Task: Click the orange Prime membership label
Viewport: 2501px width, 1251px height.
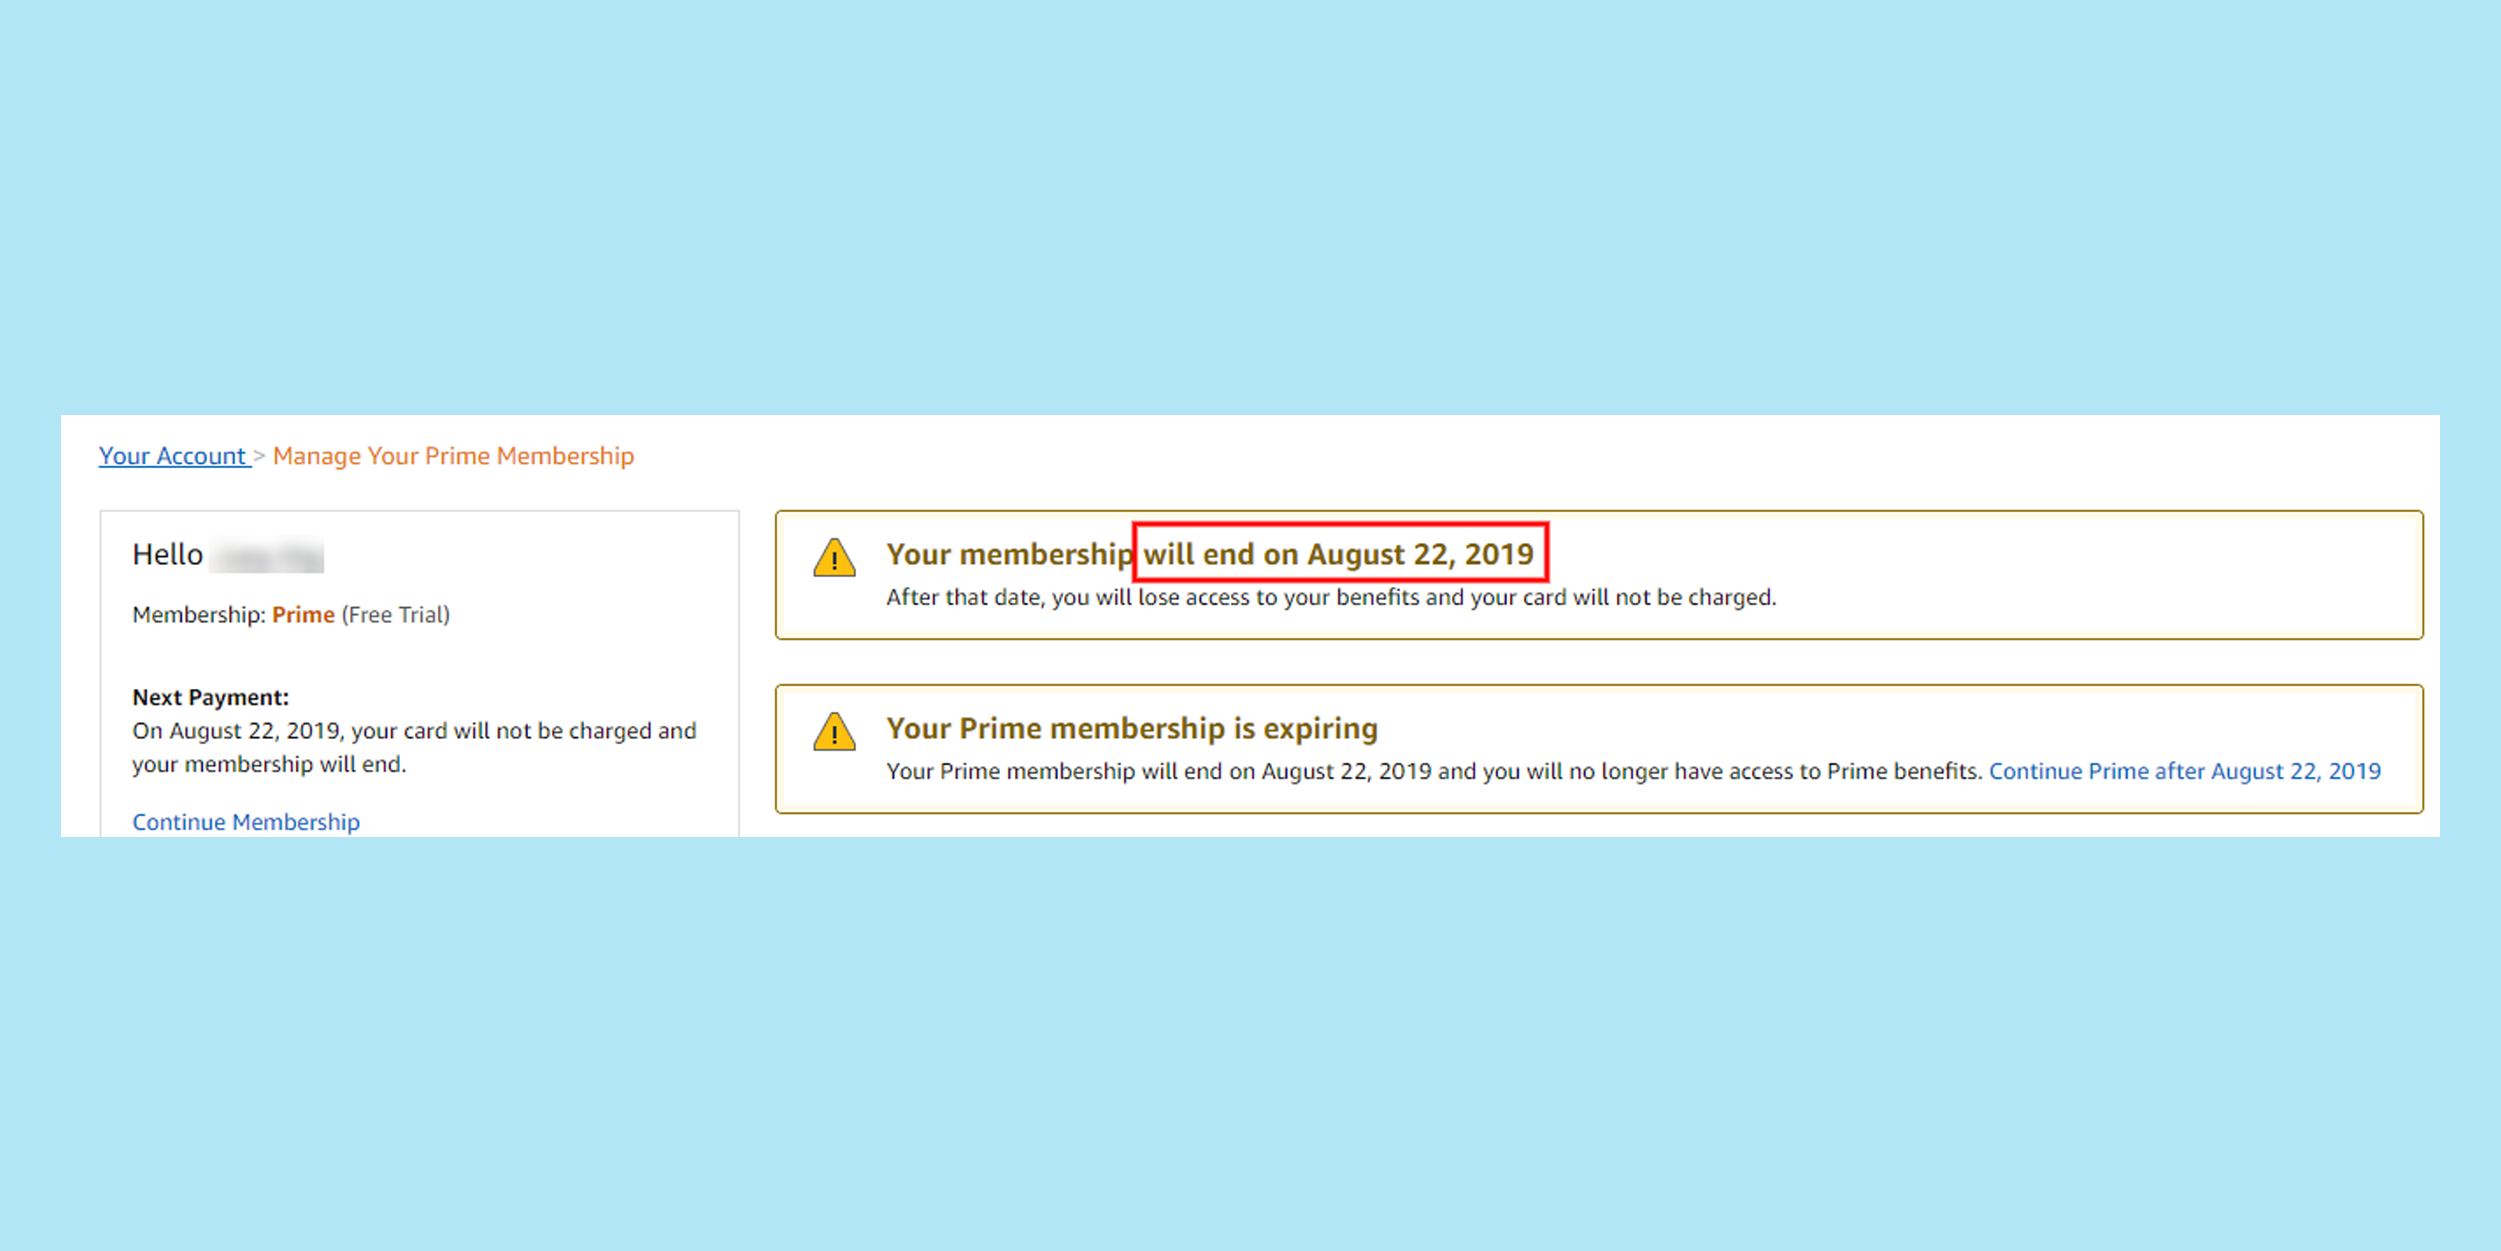Action: (303, 615)
